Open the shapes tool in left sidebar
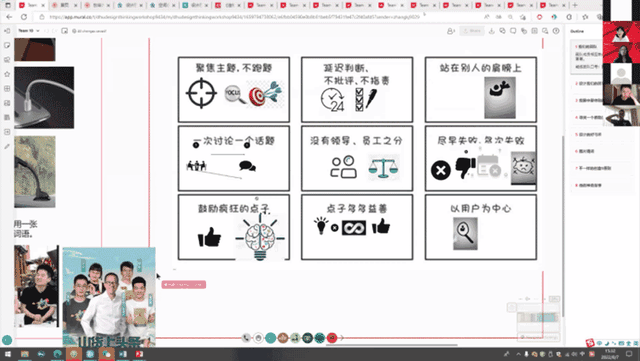This screenshot has height=361, width=640. (7, 60)
